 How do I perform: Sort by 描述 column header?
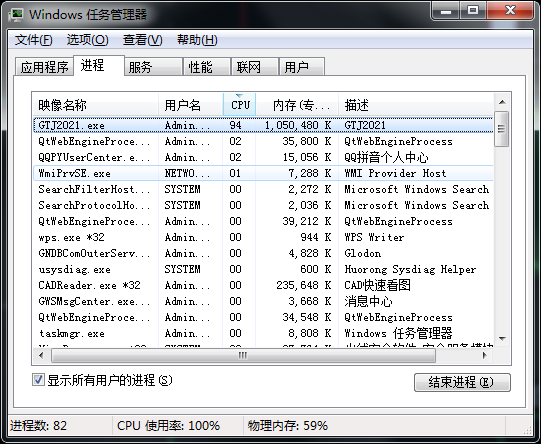pyautogui.click(x=416, y=105)
